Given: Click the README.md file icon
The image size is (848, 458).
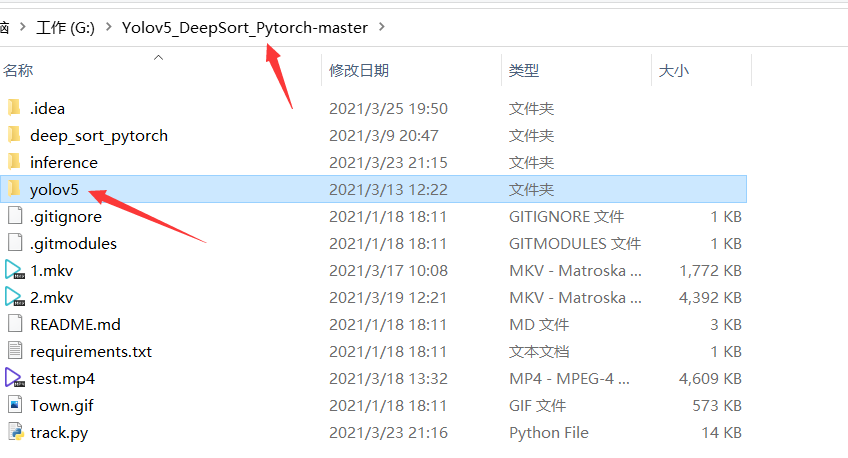Looking at the screenshot, I should pyautogui.click(x=15, y=324).
